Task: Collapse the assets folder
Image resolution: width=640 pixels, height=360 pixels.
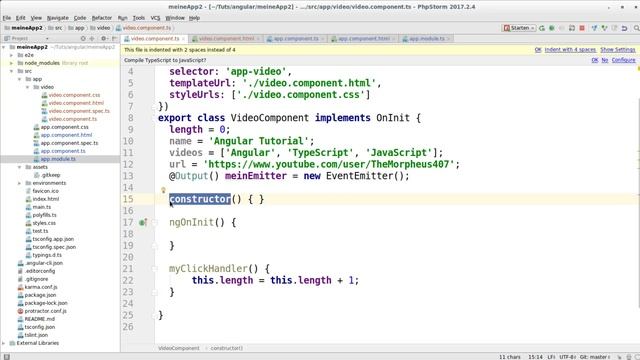Action: point(19,167)
